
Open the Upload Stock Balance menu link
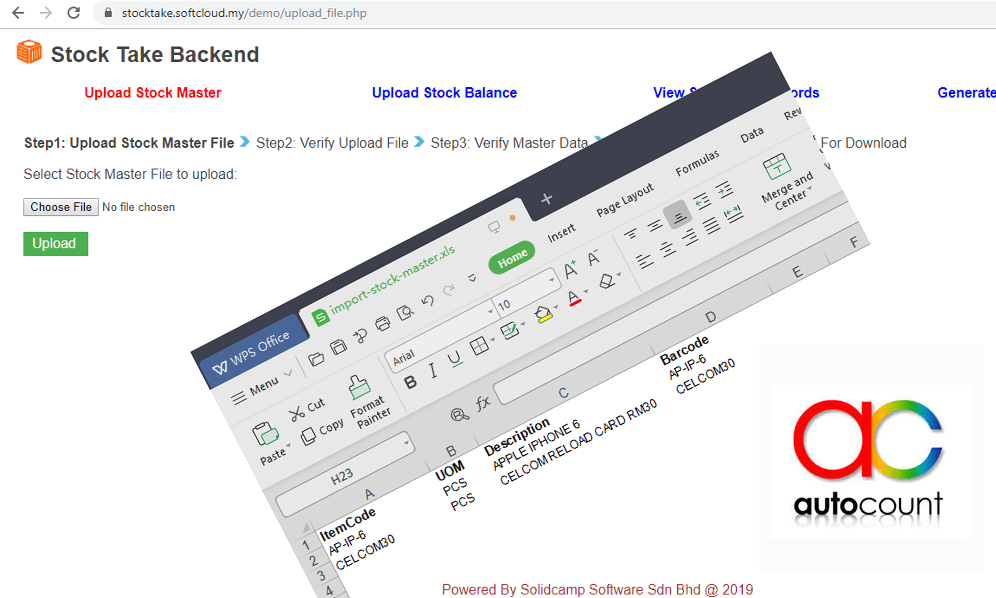pos(444,93)
